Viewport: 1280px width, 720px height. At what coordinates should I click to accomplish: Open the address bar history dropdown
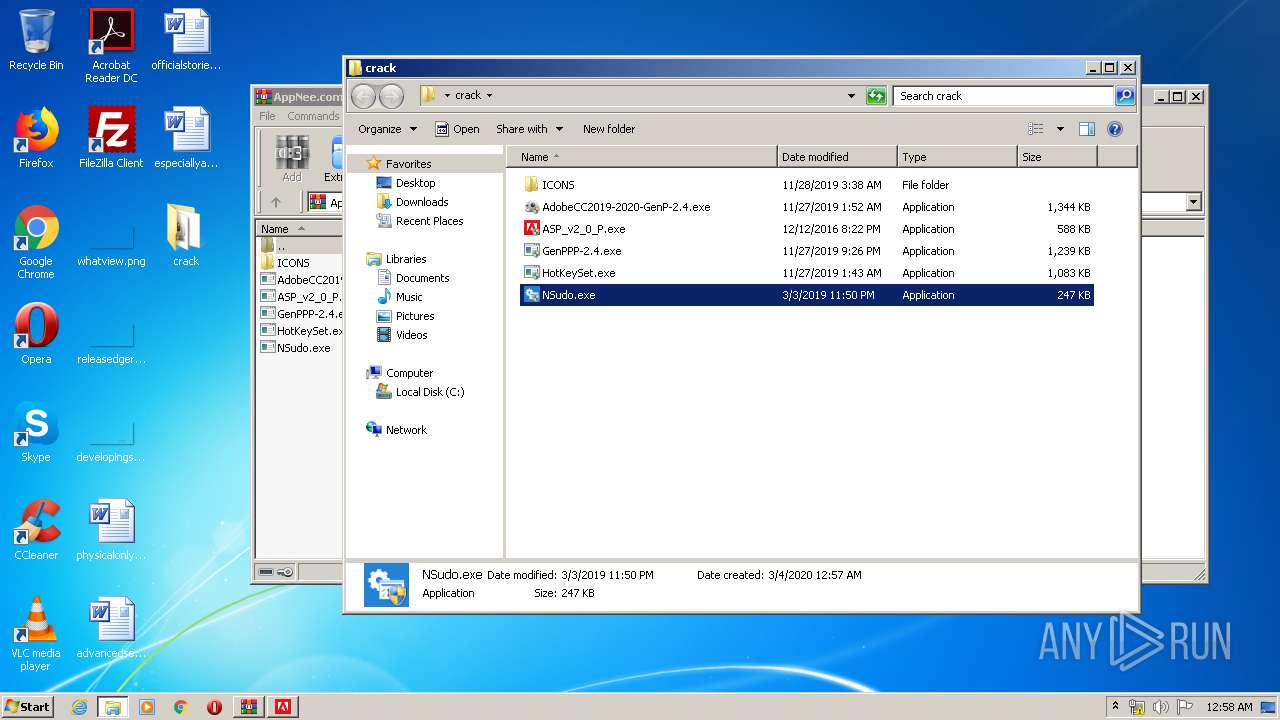click(x=851, y=96)
